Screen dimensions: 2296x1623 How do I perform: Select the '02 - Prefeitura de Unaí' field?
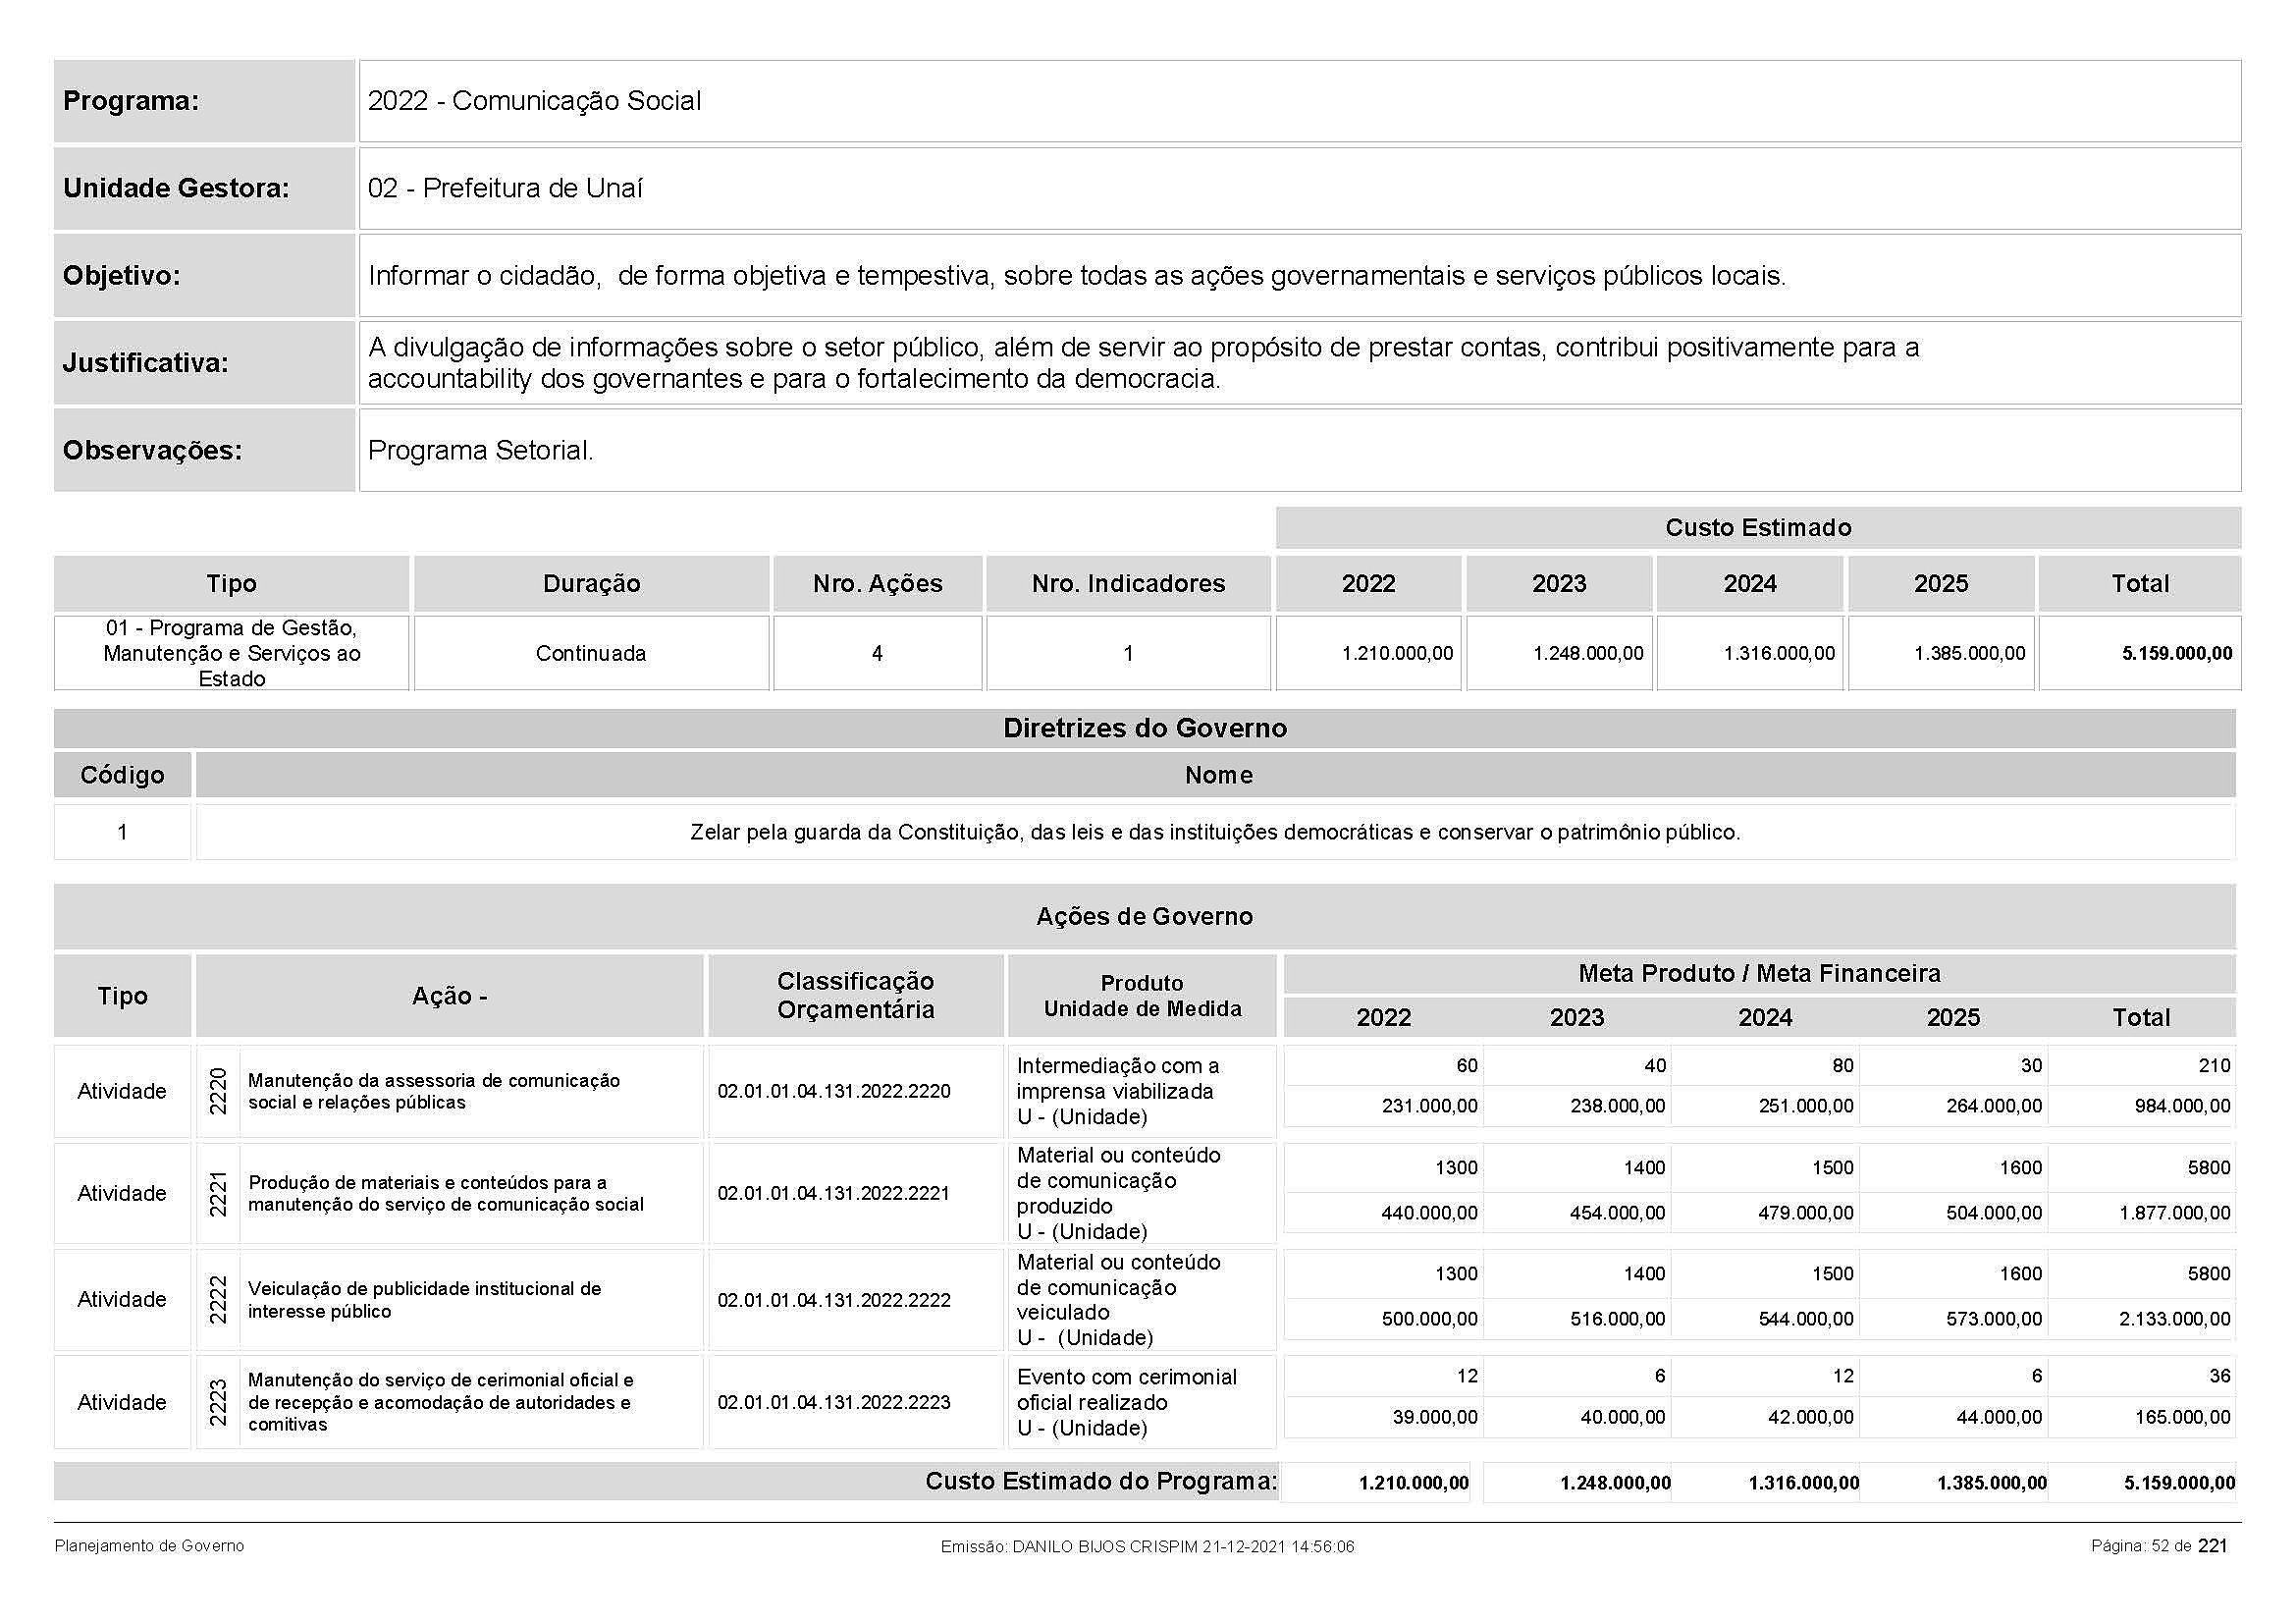pos(505,188)
